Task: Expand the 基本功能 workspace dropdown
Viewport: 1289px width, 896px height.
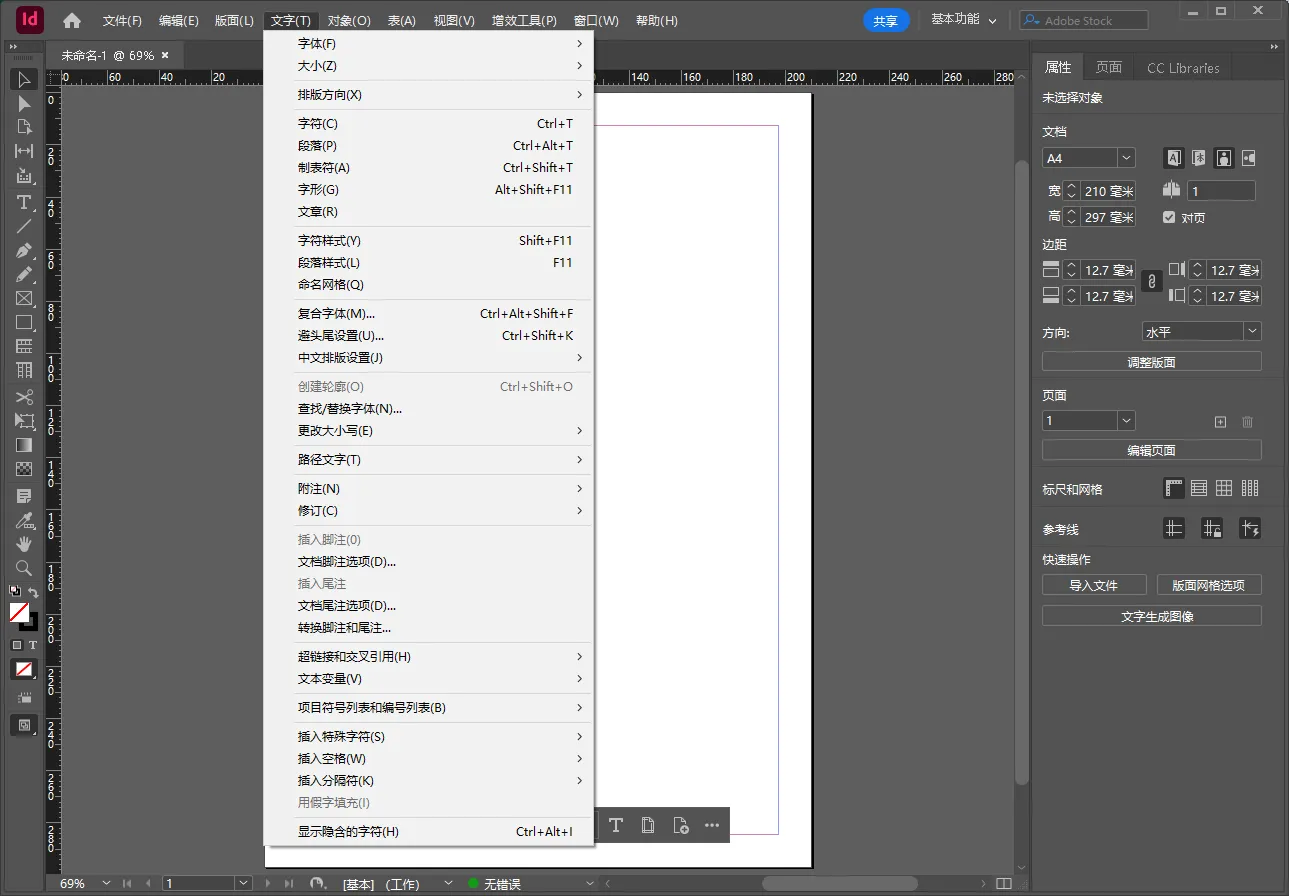Action: click(964, 20)
